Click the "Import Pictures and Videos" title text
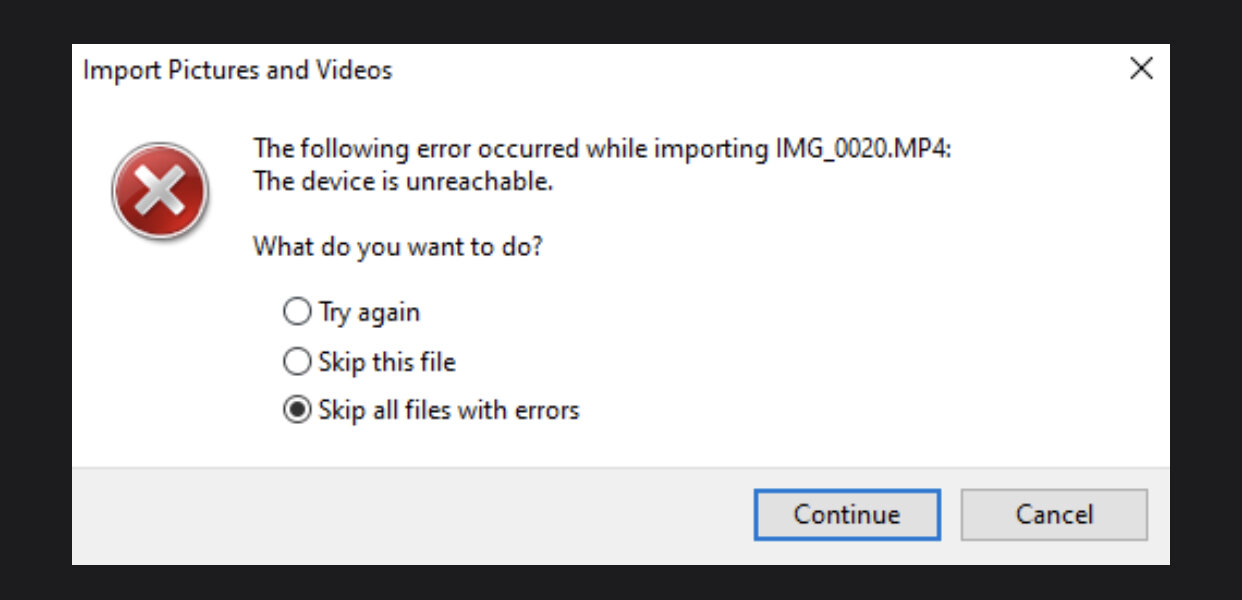This screenshot has height=600, width=1242. [237, 70]
